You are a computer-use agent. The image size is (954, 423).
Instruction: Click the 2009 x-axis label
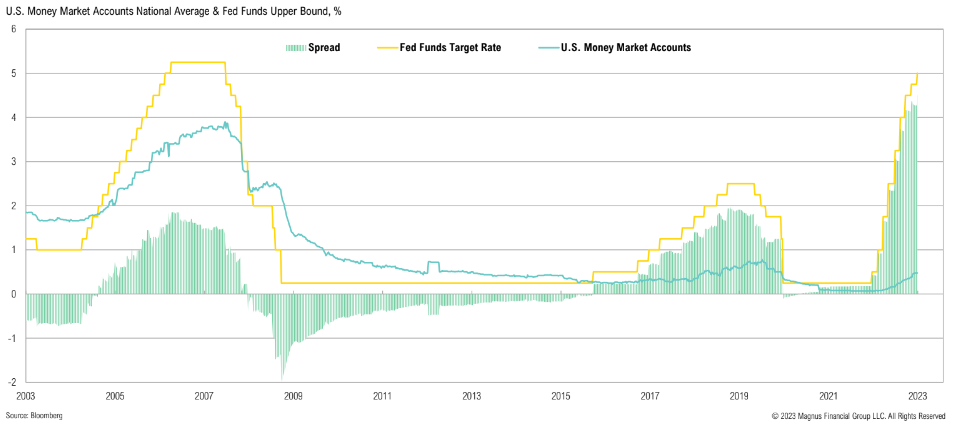click(293, 396)
